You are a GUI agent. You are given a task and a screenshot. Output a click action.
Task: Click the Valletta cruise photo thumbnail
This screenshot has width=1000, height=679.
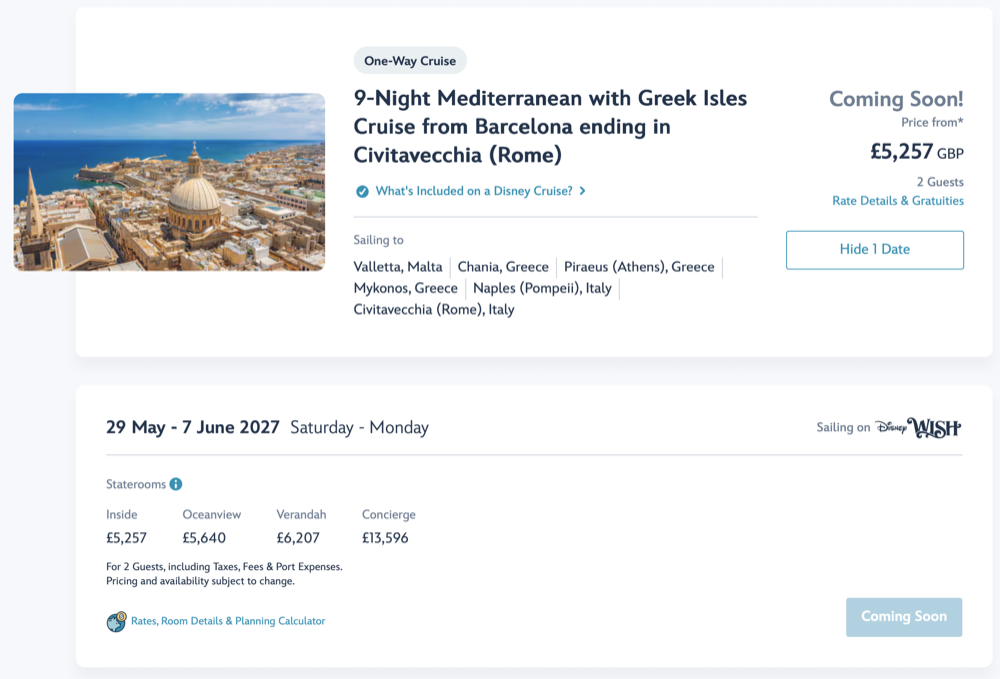coord(169,182)
